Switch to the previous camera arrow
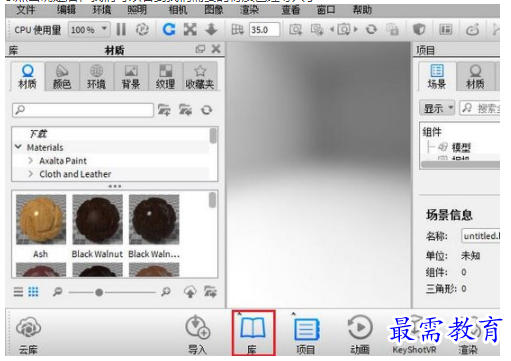511x361 pixels. 332,30
